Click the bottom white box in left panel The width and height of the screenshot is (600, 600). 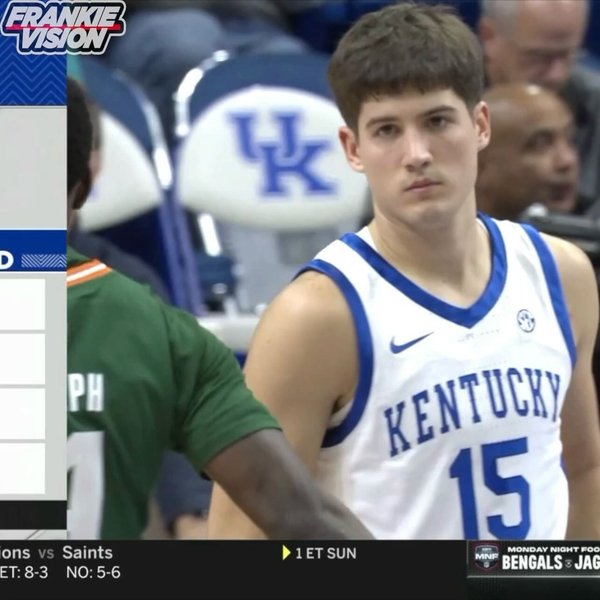tap(23, 468)
